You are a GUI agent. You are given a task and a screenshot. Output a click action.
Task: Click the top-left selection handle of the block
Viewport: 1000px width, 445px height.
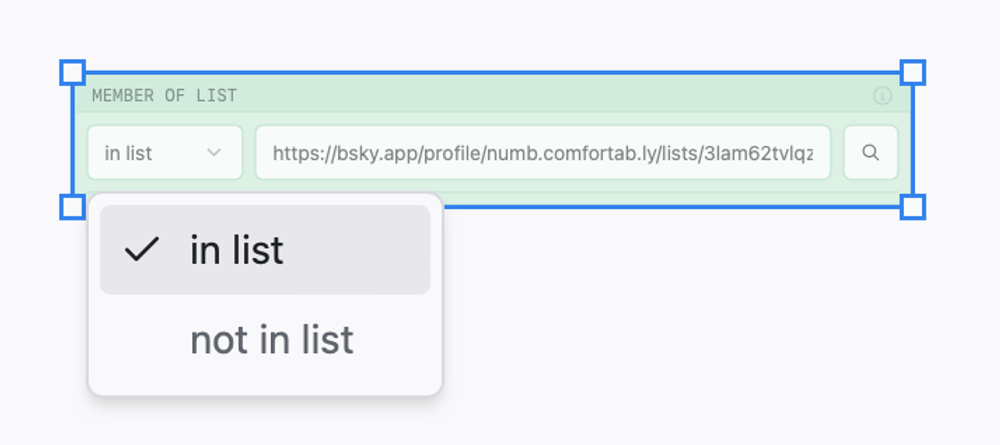click(x=73, y=73)
